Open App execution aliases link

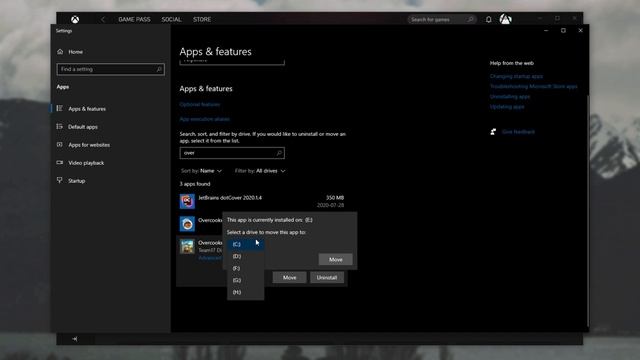(x=204, y=119)
